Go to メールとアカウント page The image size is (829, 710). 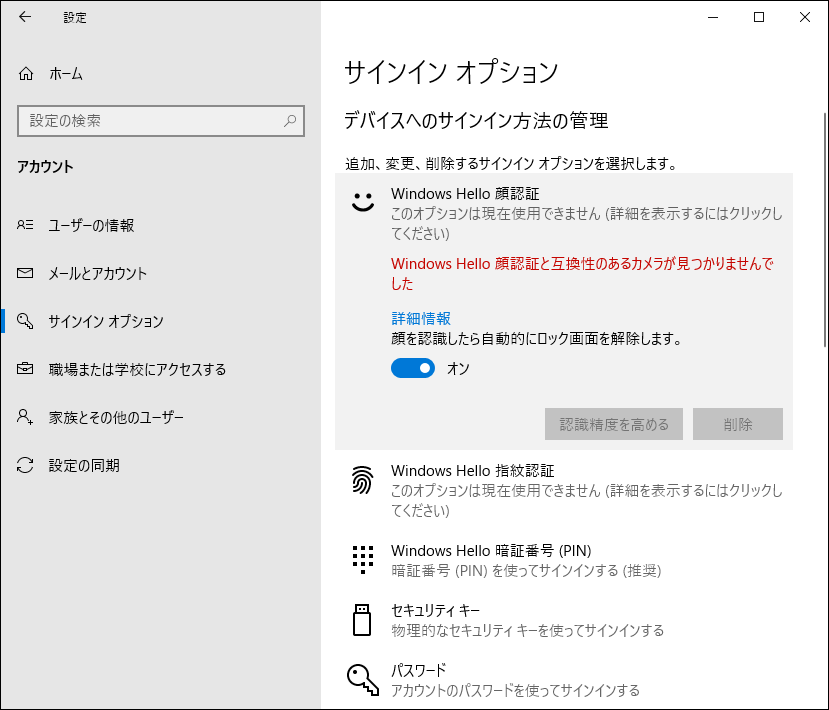(161, 273)
